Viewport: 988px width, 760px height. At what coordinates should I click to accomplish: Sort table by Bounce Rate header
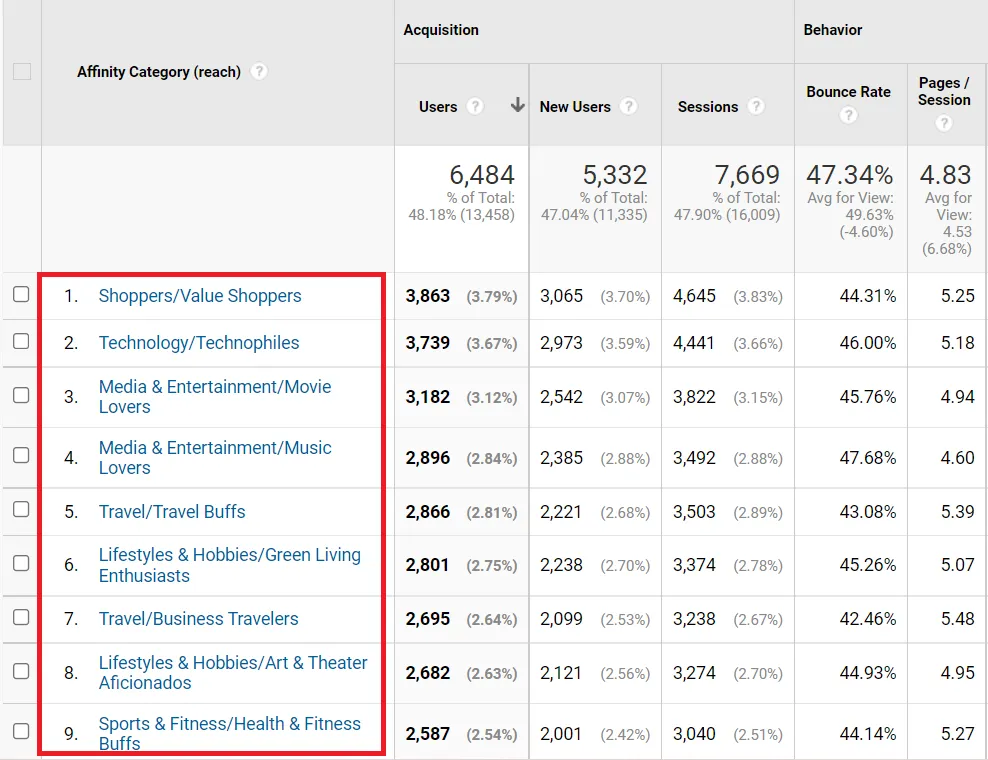[848, 92]
